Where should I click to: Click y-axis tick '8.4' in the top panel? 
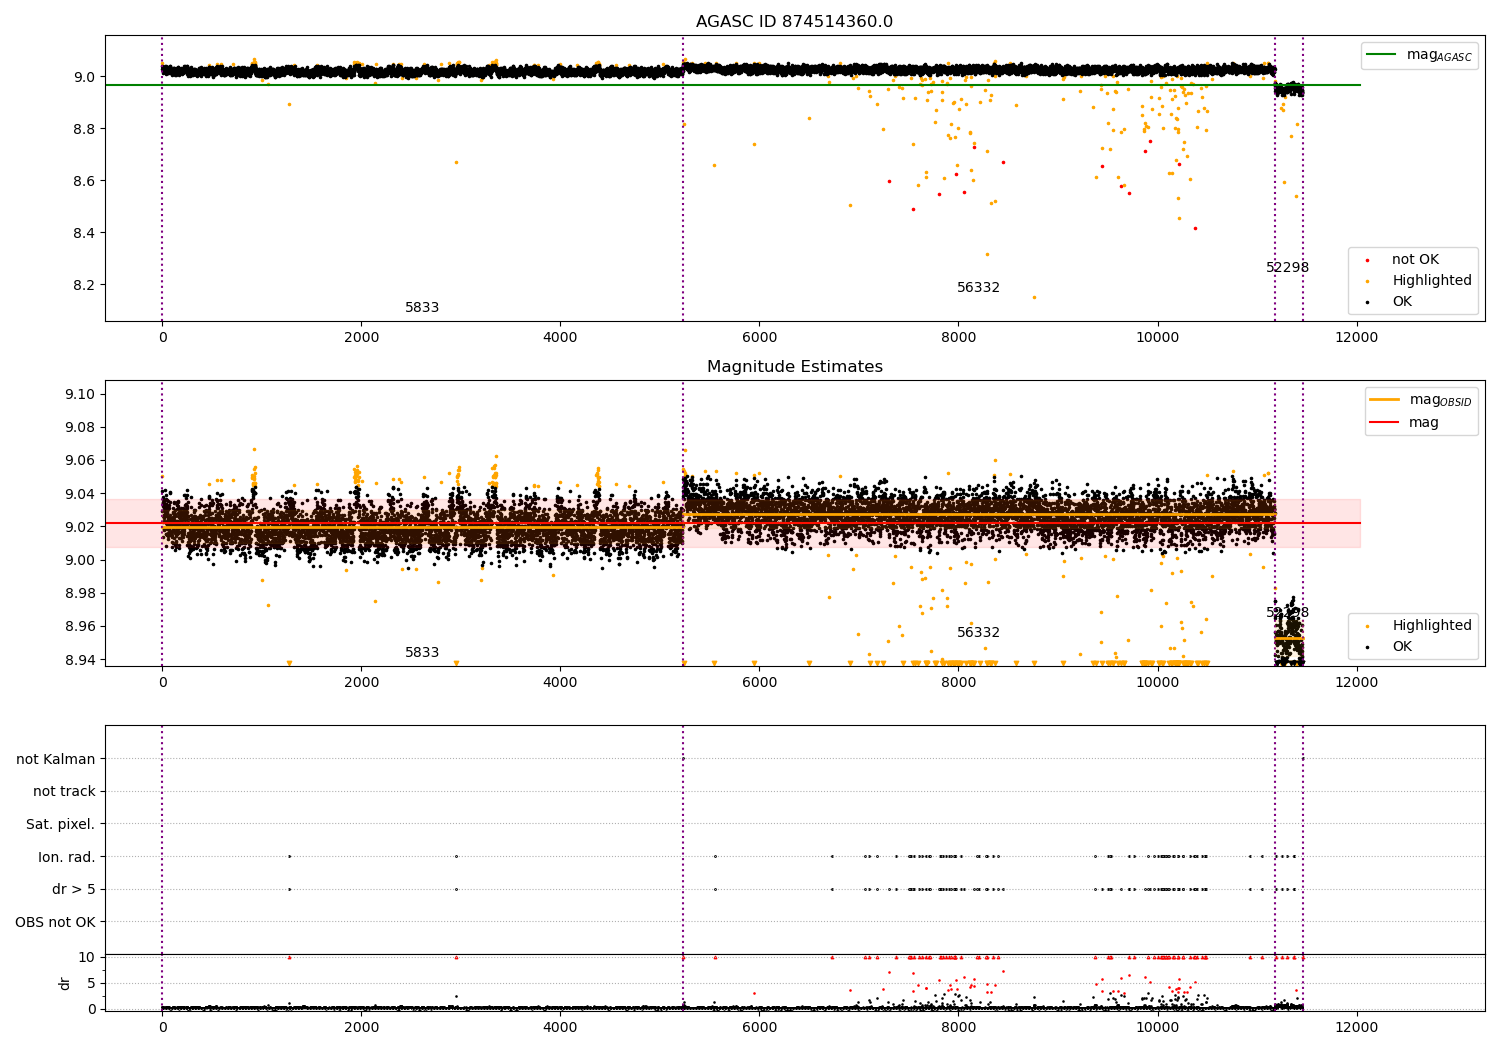[85, 233]
